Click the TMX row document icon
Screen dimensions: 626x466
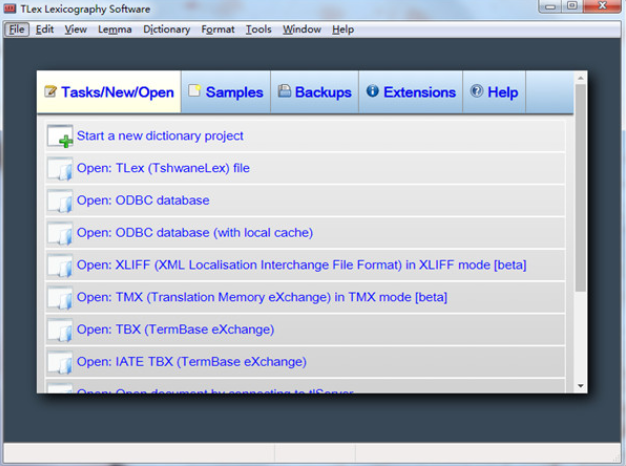click(x=60, y=298)
